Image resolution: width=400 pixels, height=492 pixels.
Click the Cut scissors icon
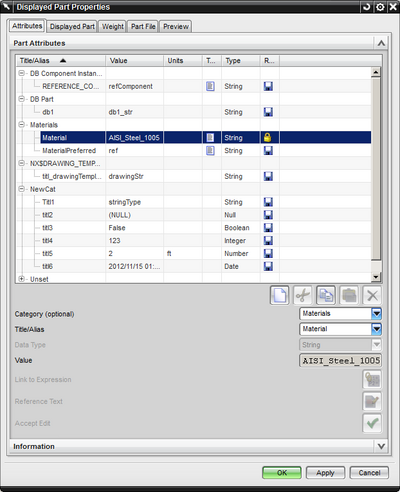(303, 295)
